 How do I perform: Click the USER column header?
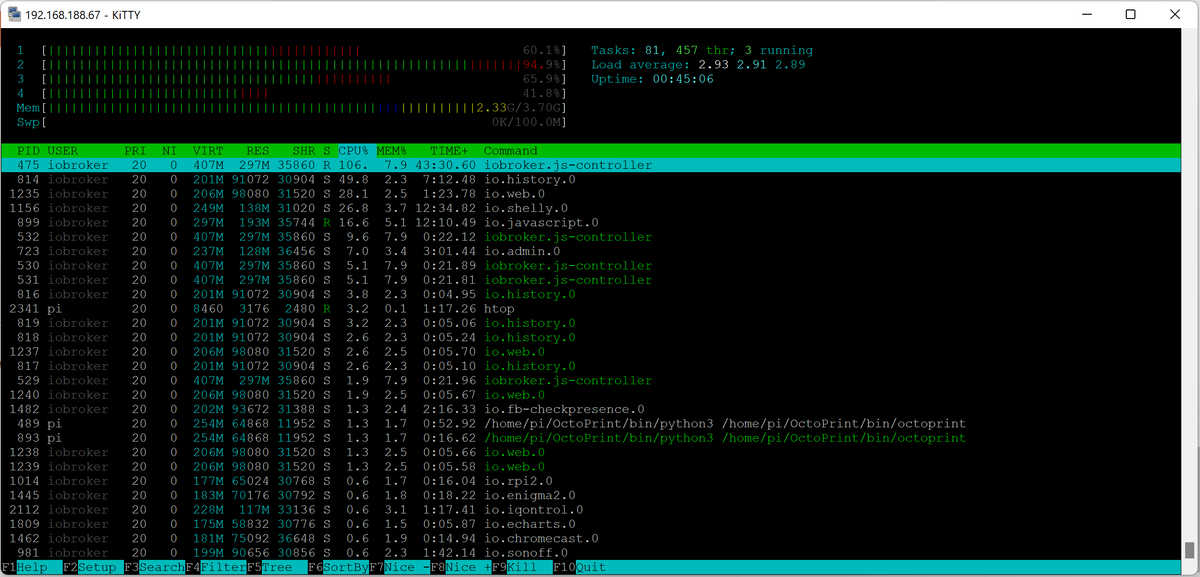(x=62, y=151)
